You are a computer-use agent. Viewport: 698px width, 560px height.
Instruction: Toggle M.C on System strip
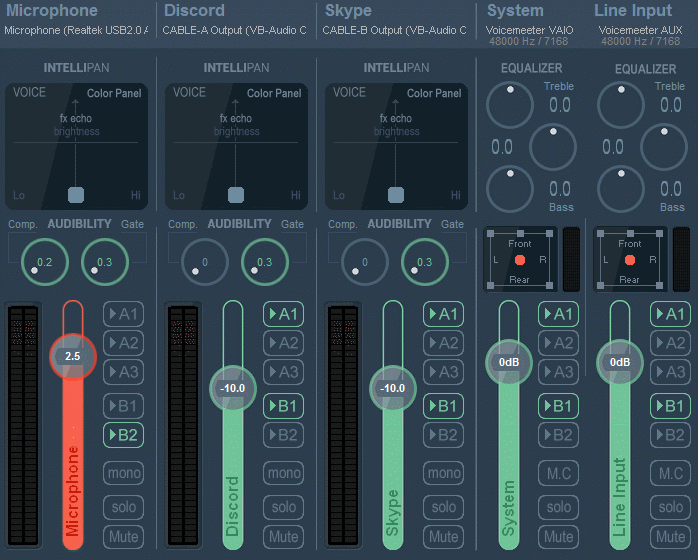pyautogui.click(x=558, y=473)
